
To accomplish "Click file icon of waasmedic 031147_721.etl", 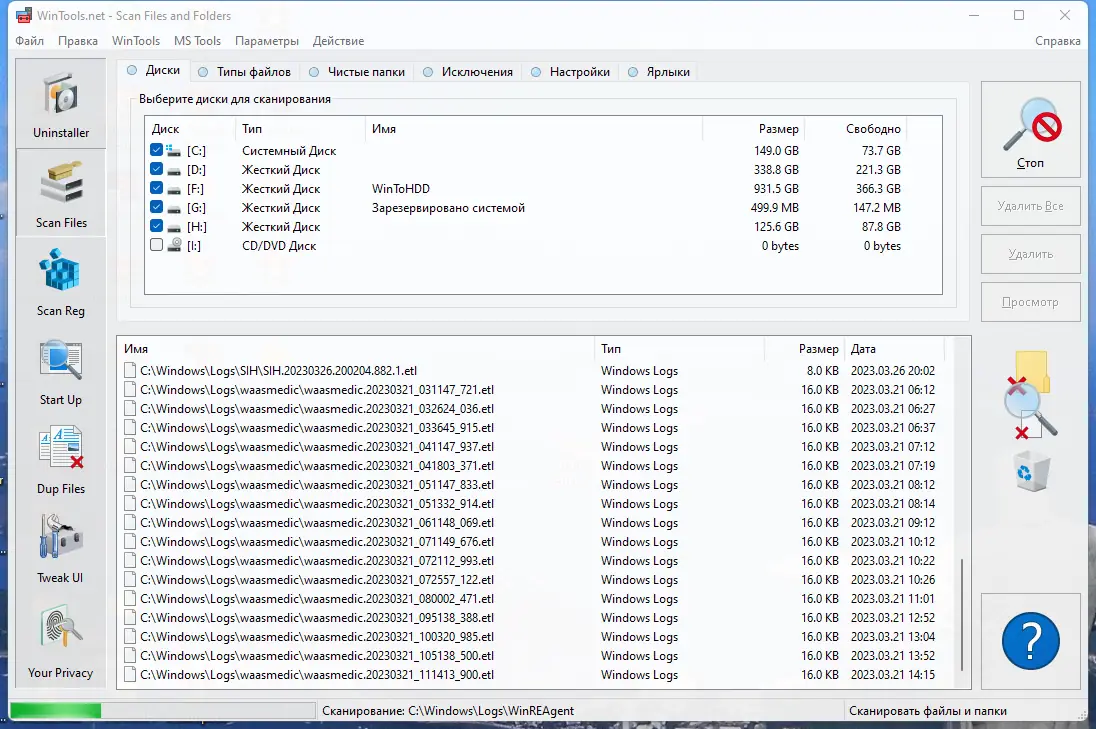I will (130, 389).
